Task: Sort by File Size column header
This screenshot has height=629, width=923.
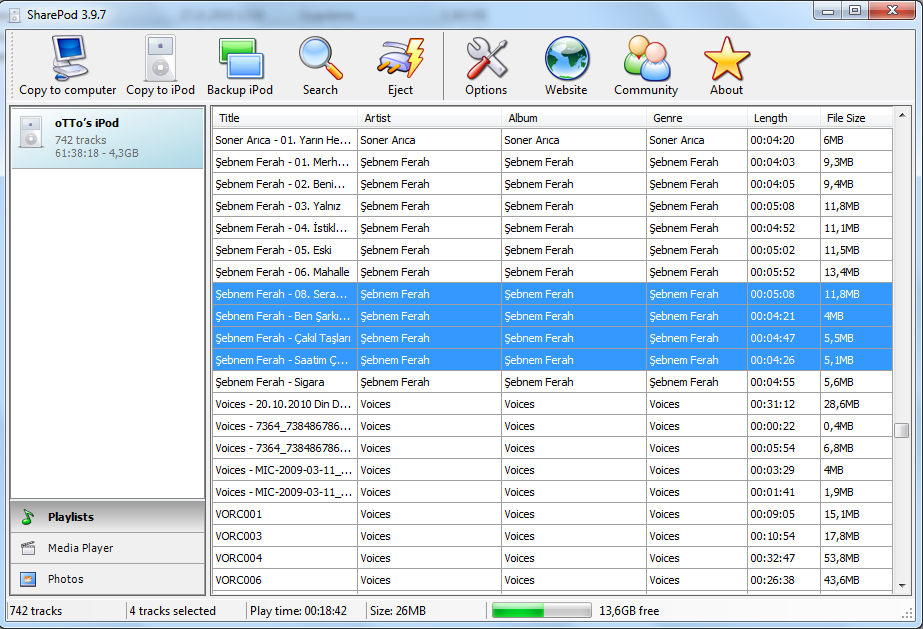Action: [856, 118]
